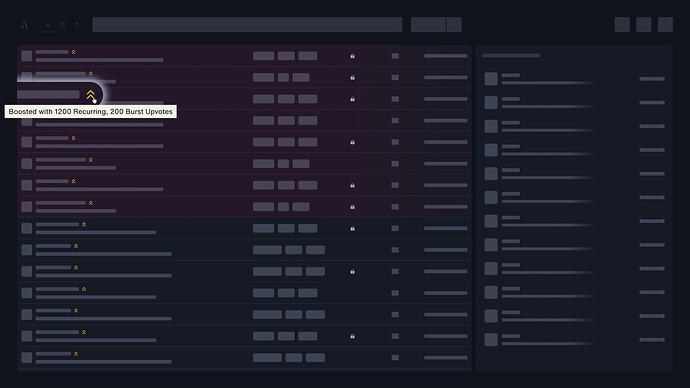The height and width of the screenshot is (388, 690).
Task: Click the boost chevron in the last row
Action: tap(76, 354)
